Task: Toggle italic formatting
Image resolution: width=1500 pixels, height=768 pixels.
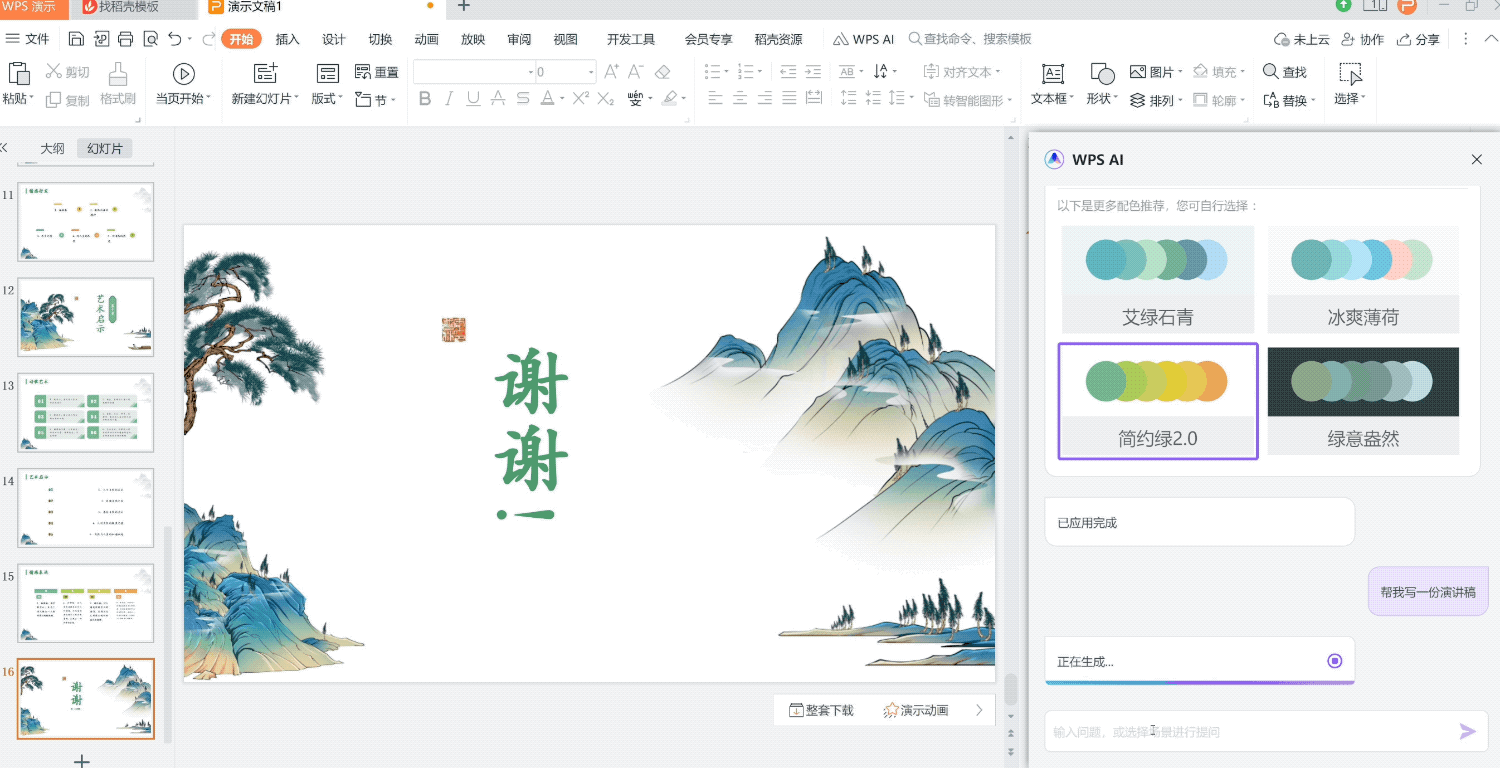Action: [447, 99]
